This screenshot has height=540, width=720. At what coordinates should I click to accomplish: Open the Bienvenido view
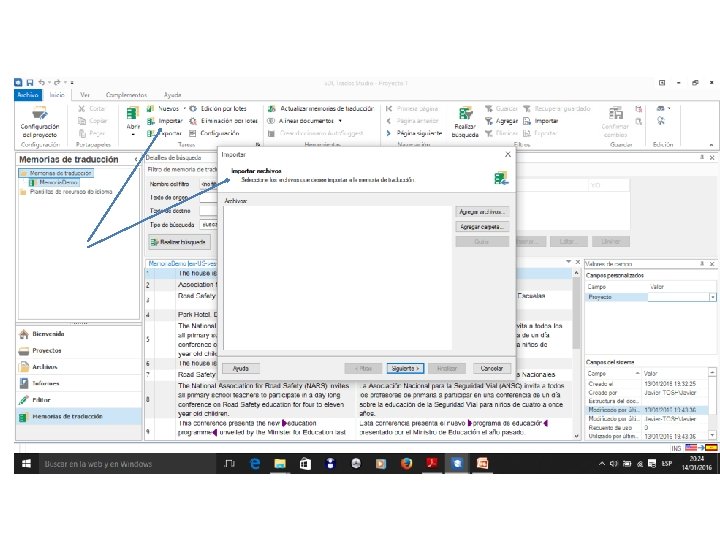tap(79, 334)
